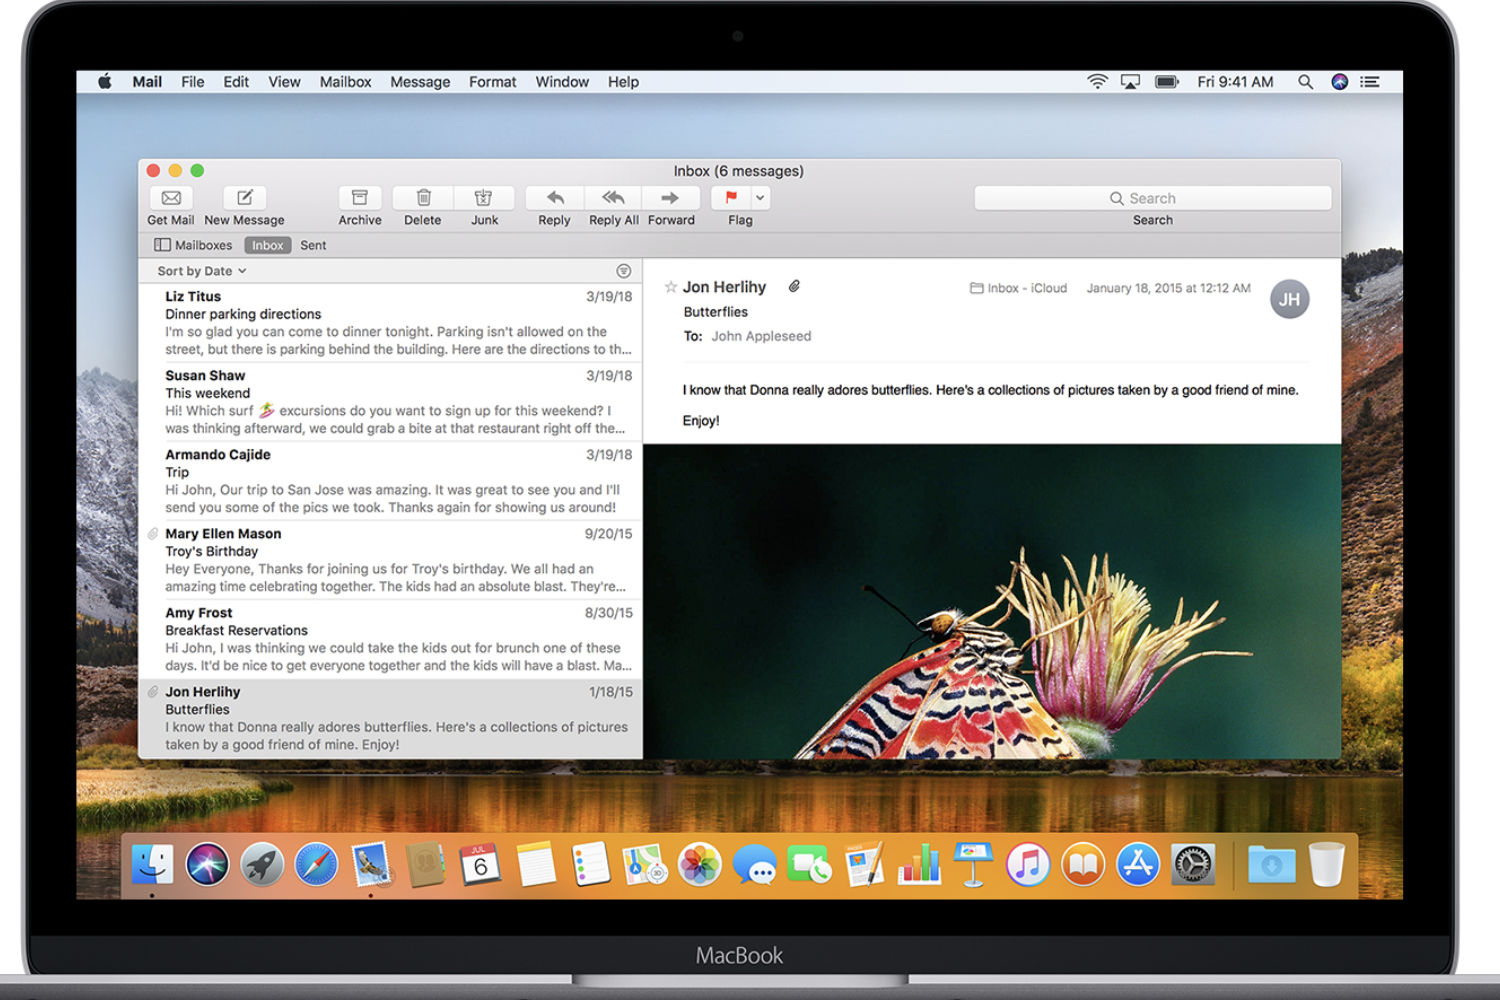Open Spotlight magnifying glass in menu bar
This screenshot has height=1000, width=1500.
coord(1305,82)
